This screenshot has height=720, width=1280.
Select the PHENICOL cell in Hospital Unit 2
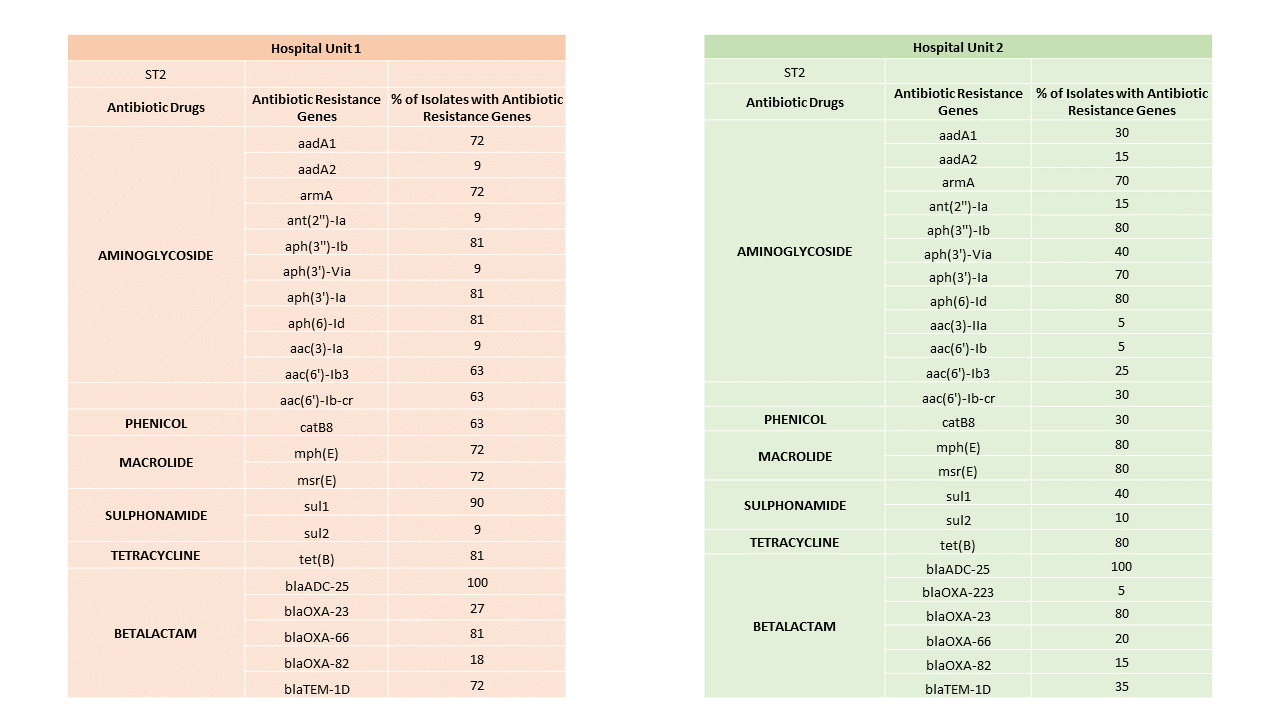794,420
